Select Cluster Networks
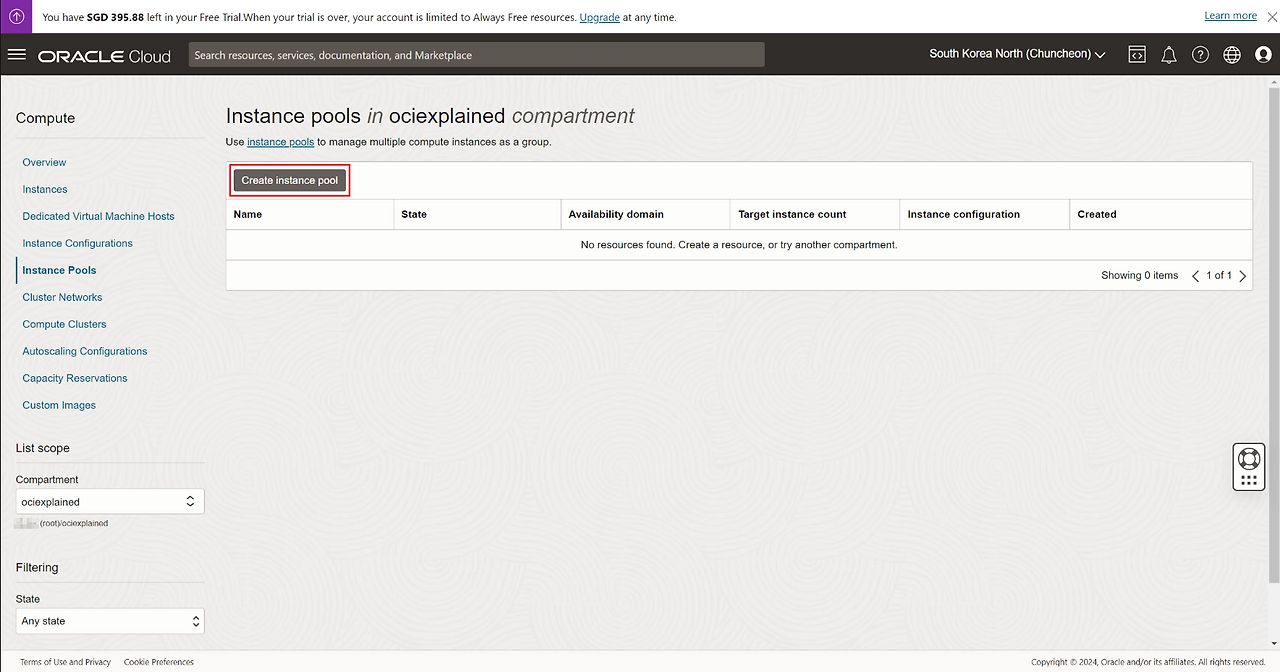The height and width of the screenshot is (672, 1280). pos(62,297)
